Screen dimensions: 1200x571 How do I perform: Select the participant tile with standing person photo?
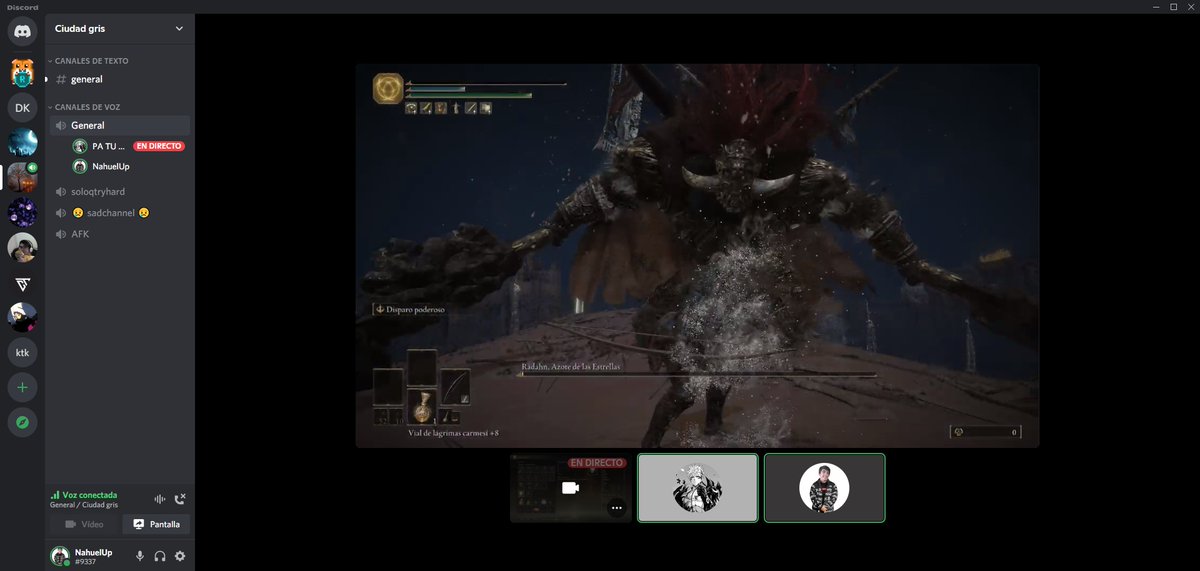[824, 488]
